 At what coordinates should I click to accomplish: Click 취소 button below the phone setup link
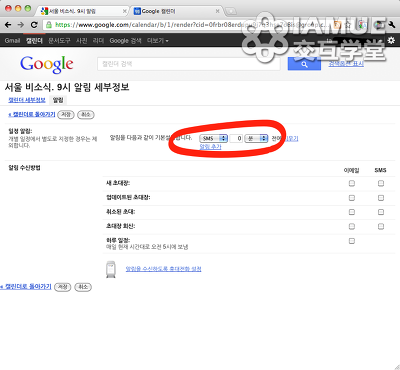[x=83, y=287]
